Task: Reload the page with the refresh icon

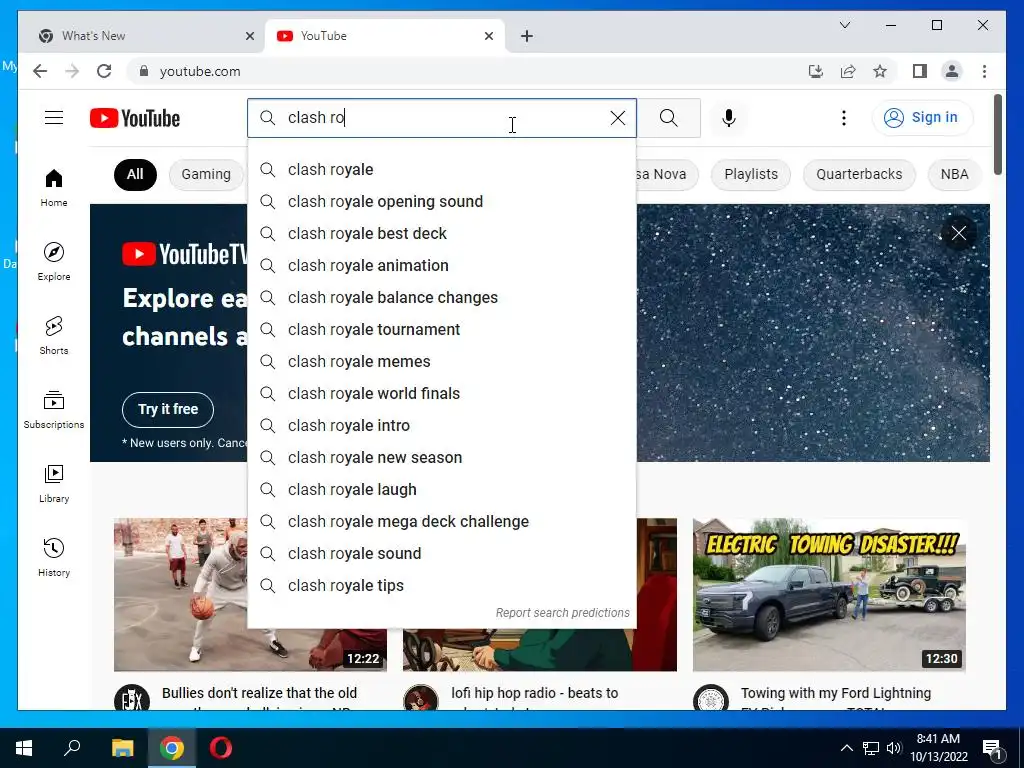Action: pos(104,71)
